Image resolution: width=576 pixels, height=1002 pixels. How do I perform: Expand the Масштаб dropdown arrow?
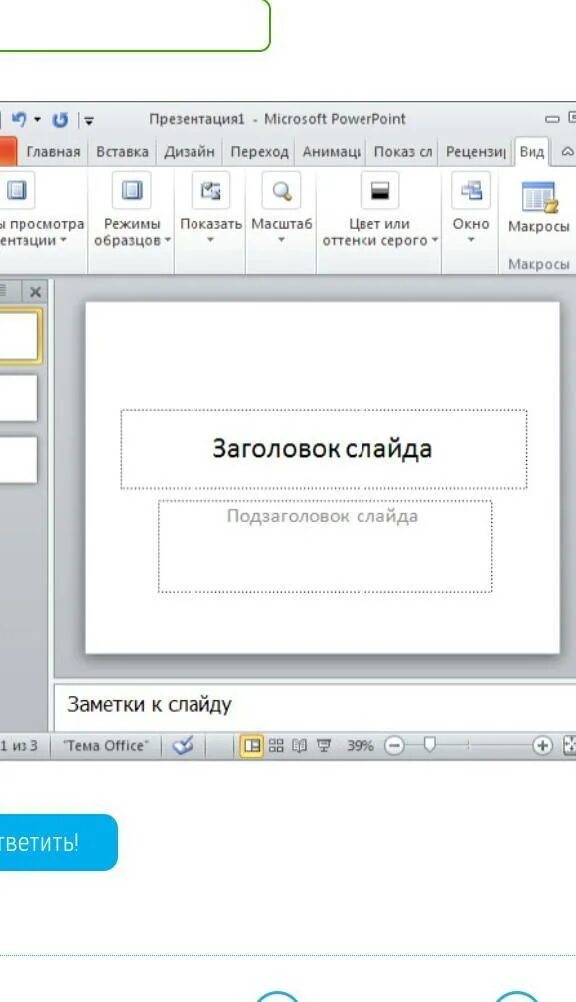pyautogui.click(x=281, y=240)
